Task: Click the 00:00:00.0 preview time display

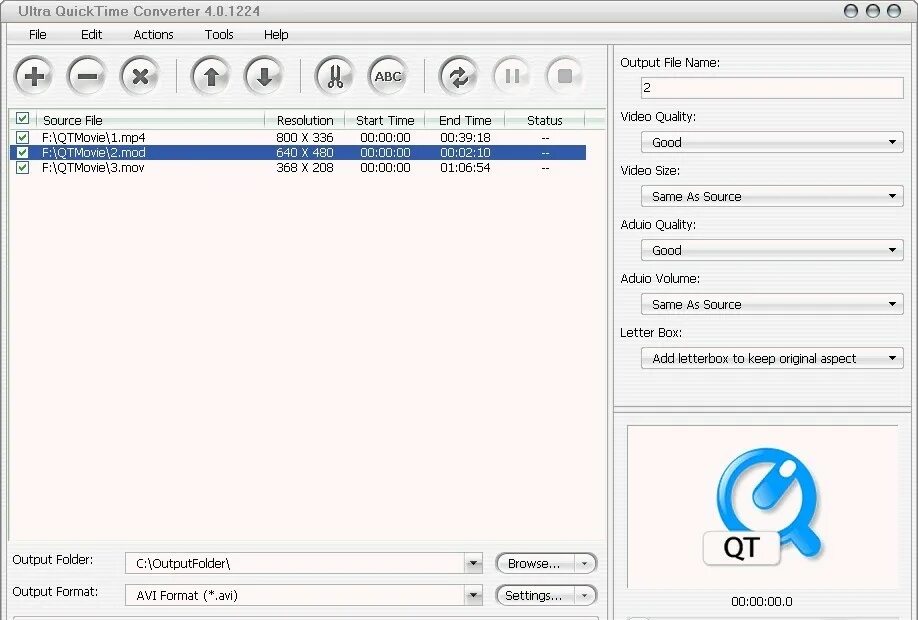Action: click(x=762, y=601)
